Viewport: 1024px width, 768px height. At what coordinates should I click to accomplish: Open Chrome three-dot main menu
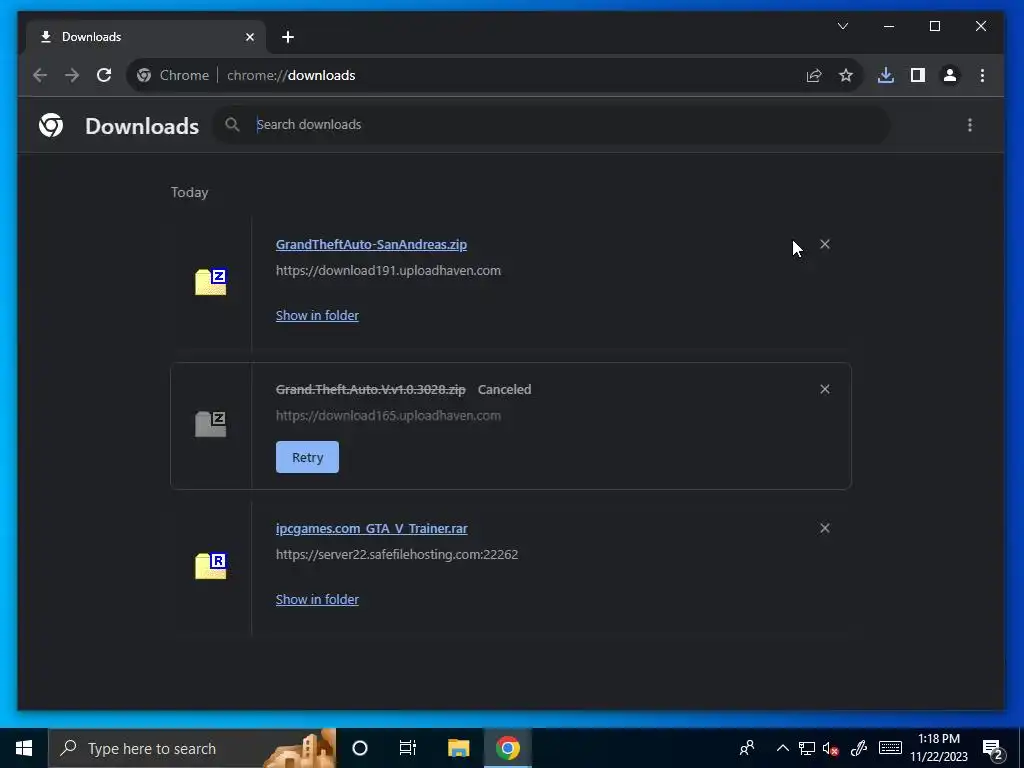click(x=982, y=75)
